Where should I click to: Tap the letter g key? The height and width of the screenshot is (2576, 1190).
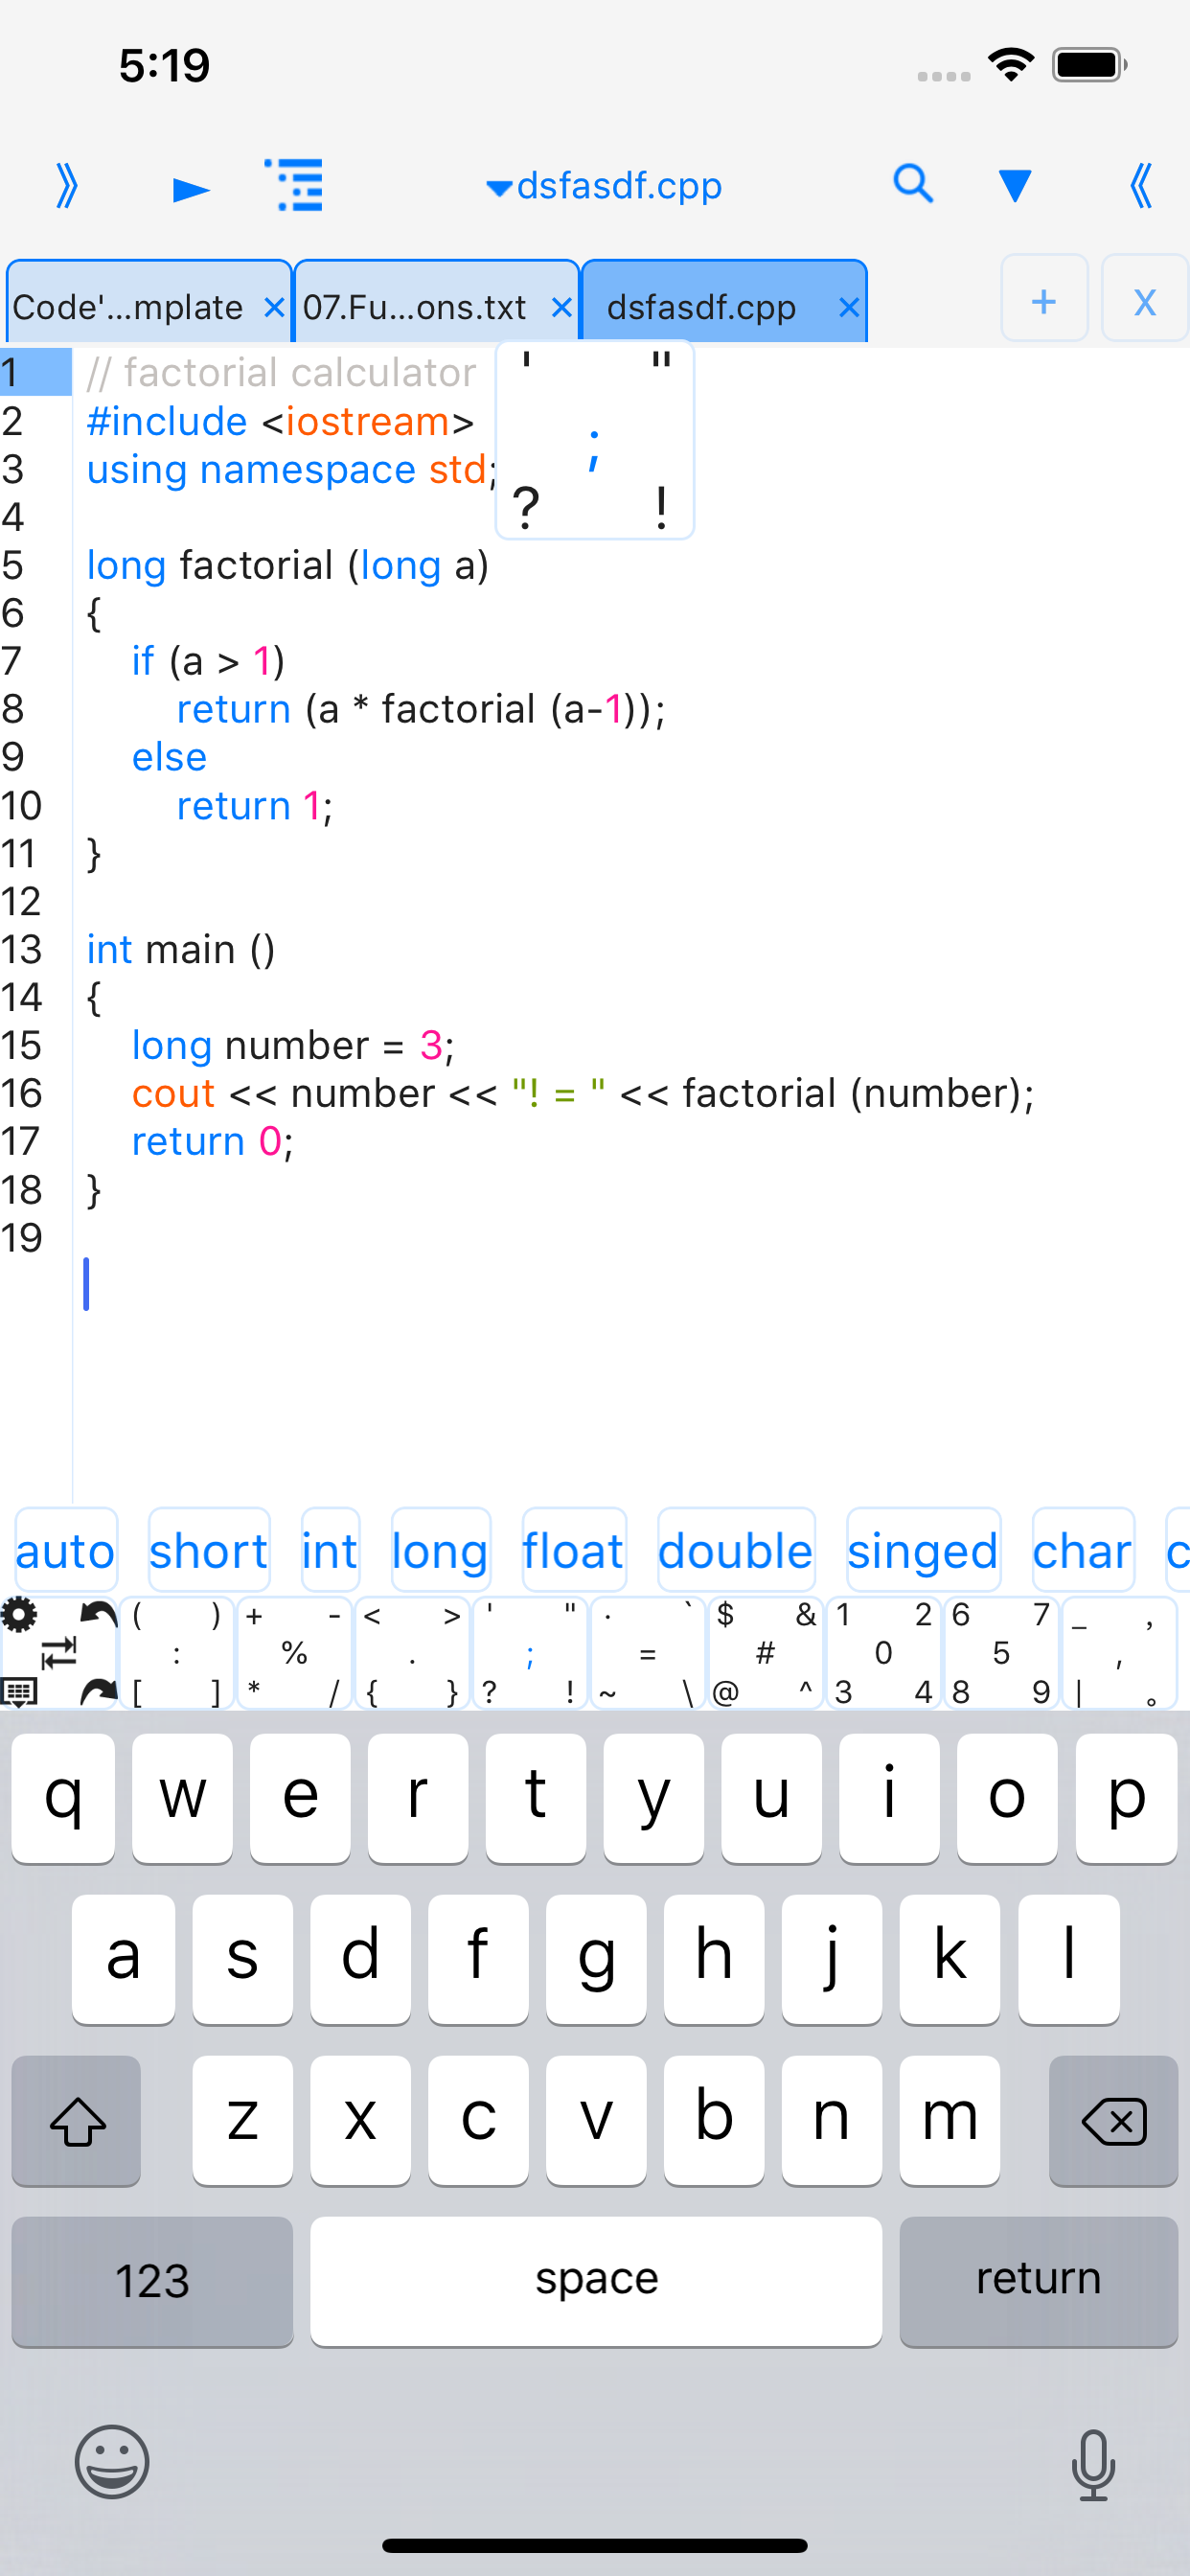point(596,1959)
